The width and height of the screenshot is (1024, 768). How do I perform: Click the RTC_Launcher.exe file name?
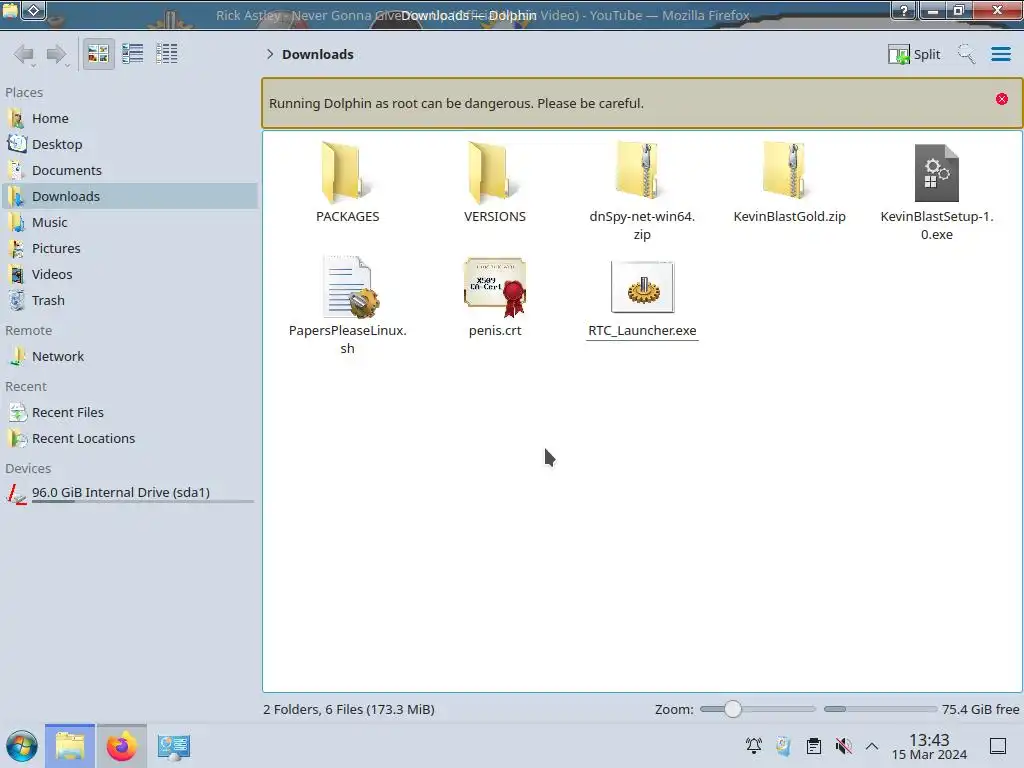[642, 330]
